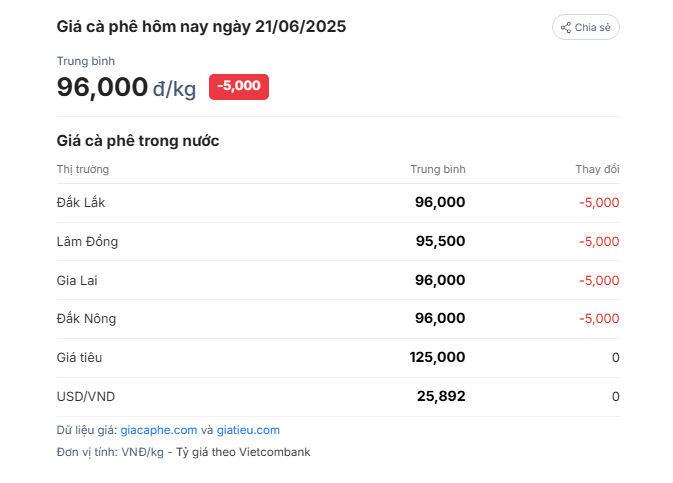Click the USD/VND row label
673x483 pixels.
pos(86,396)
